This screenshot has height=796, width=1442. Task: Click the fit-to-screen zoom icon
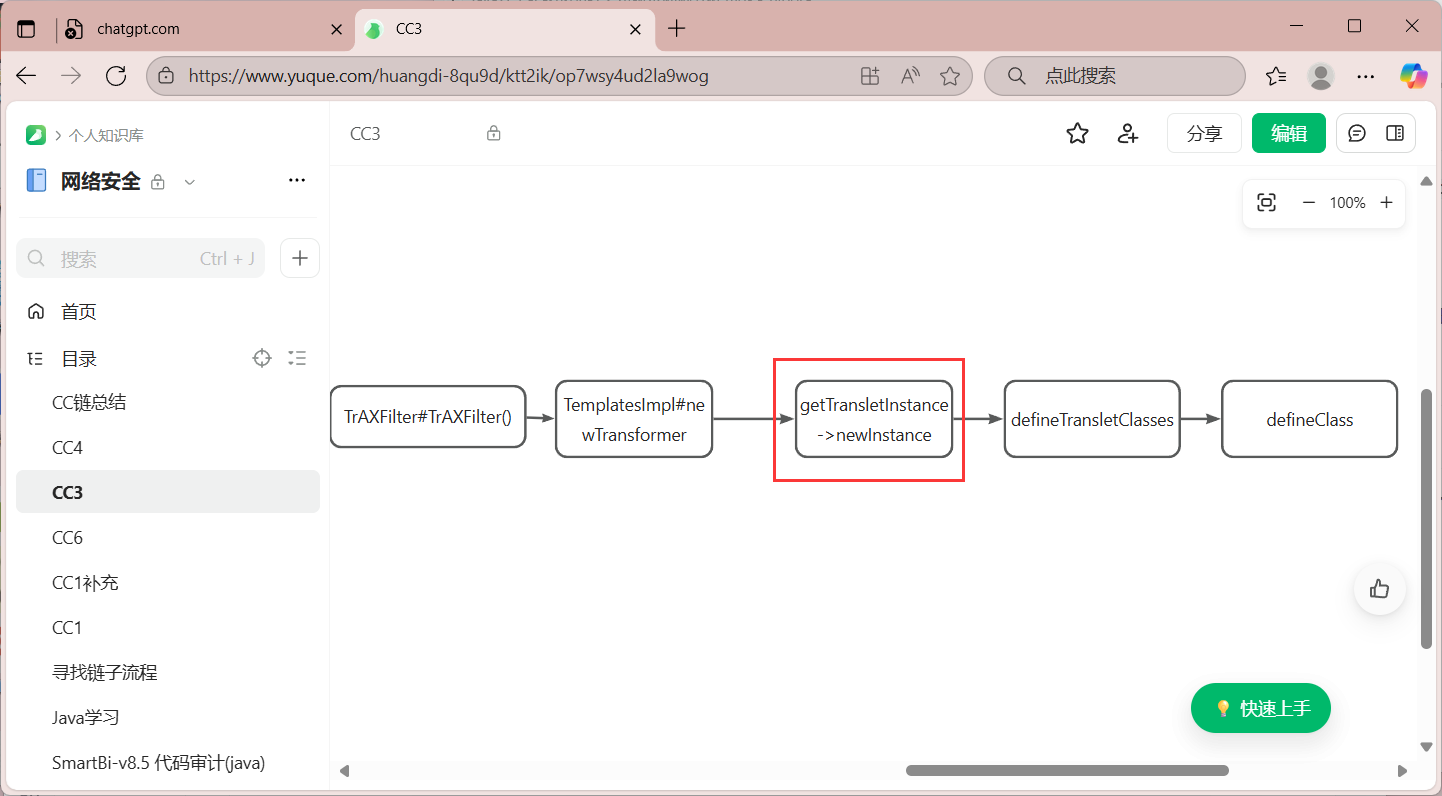[x=1266, y=203]
